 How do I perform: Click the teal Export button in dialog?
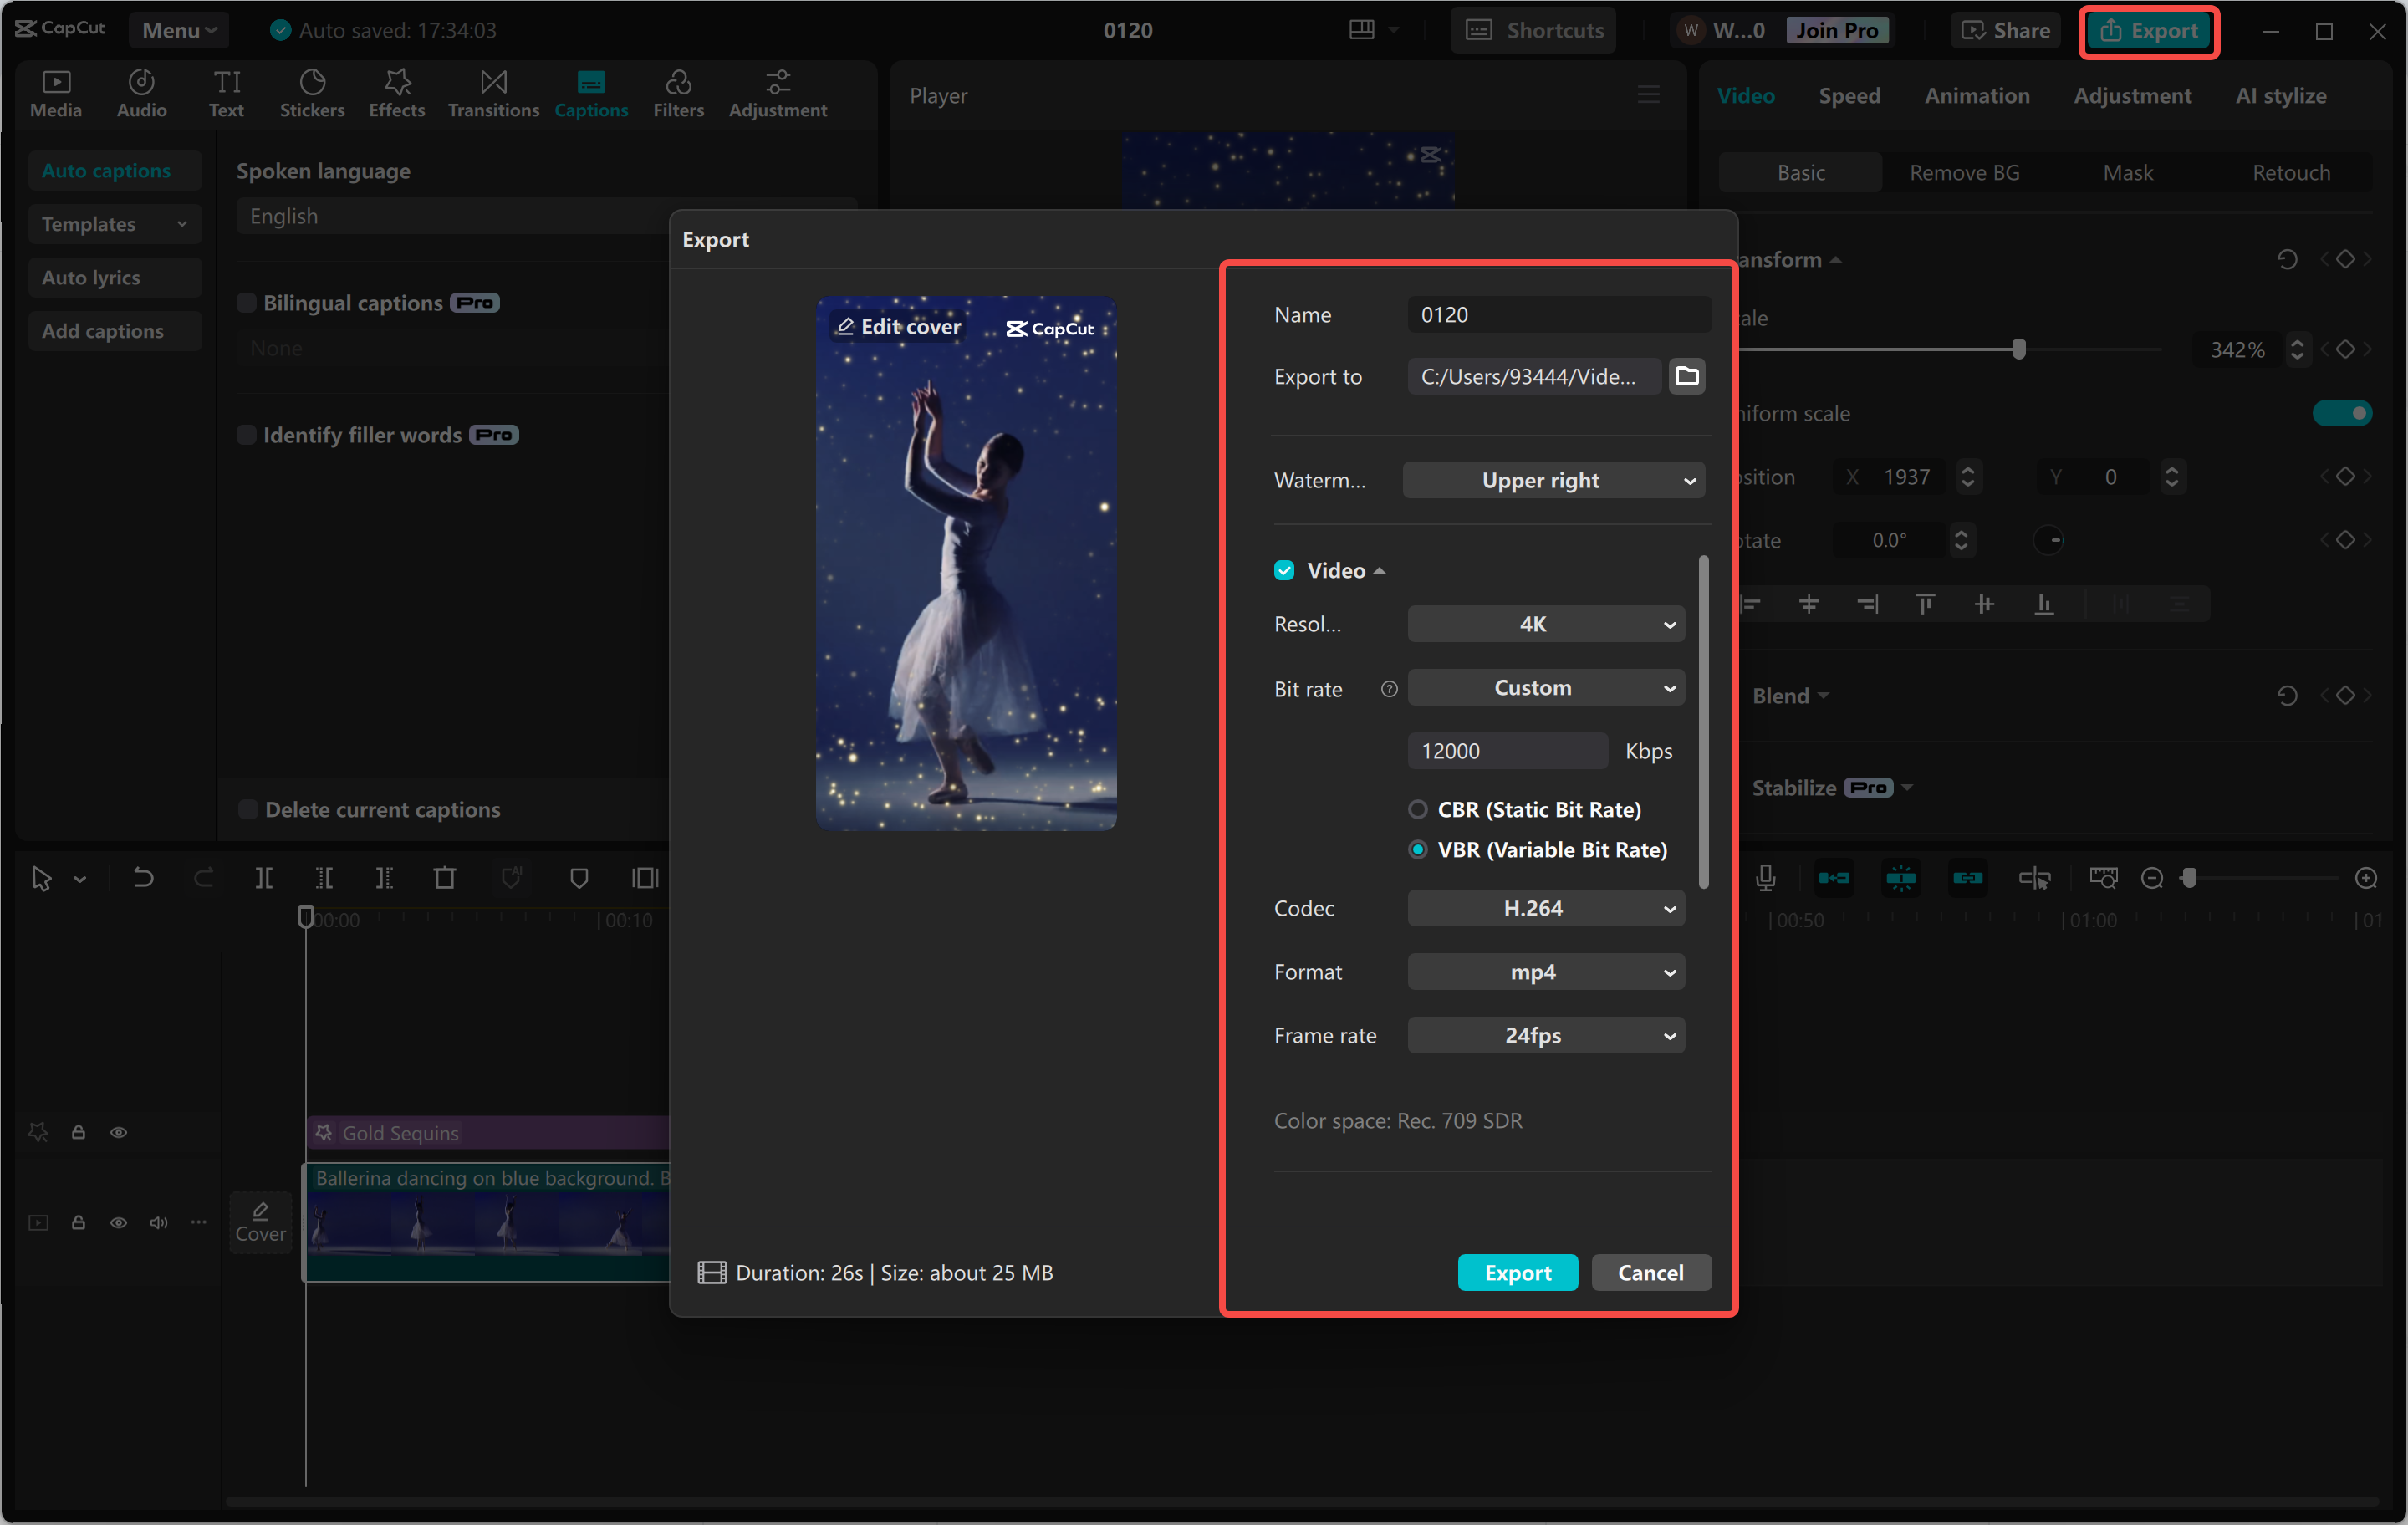click(1517, 1272)
